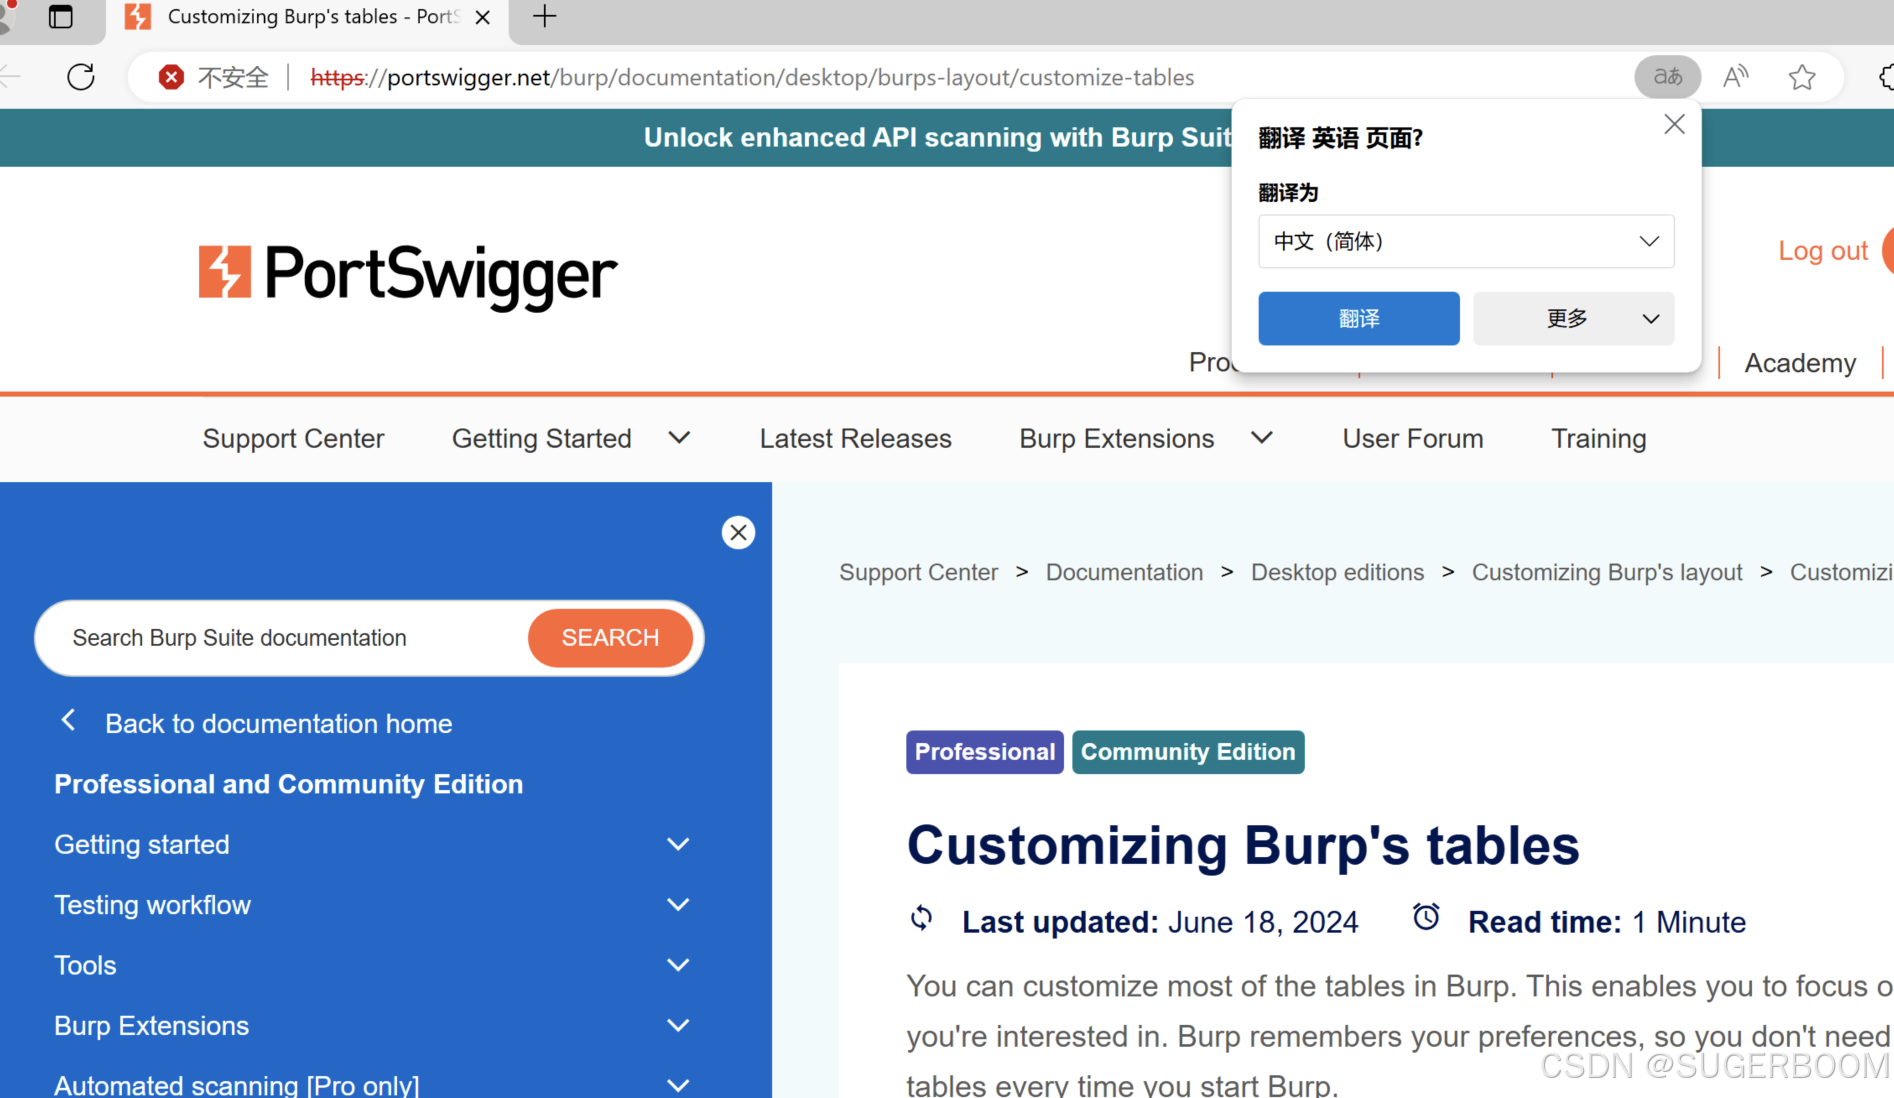Open Tools sidebar section
1894x1098 pixels.
pos(85,965)
